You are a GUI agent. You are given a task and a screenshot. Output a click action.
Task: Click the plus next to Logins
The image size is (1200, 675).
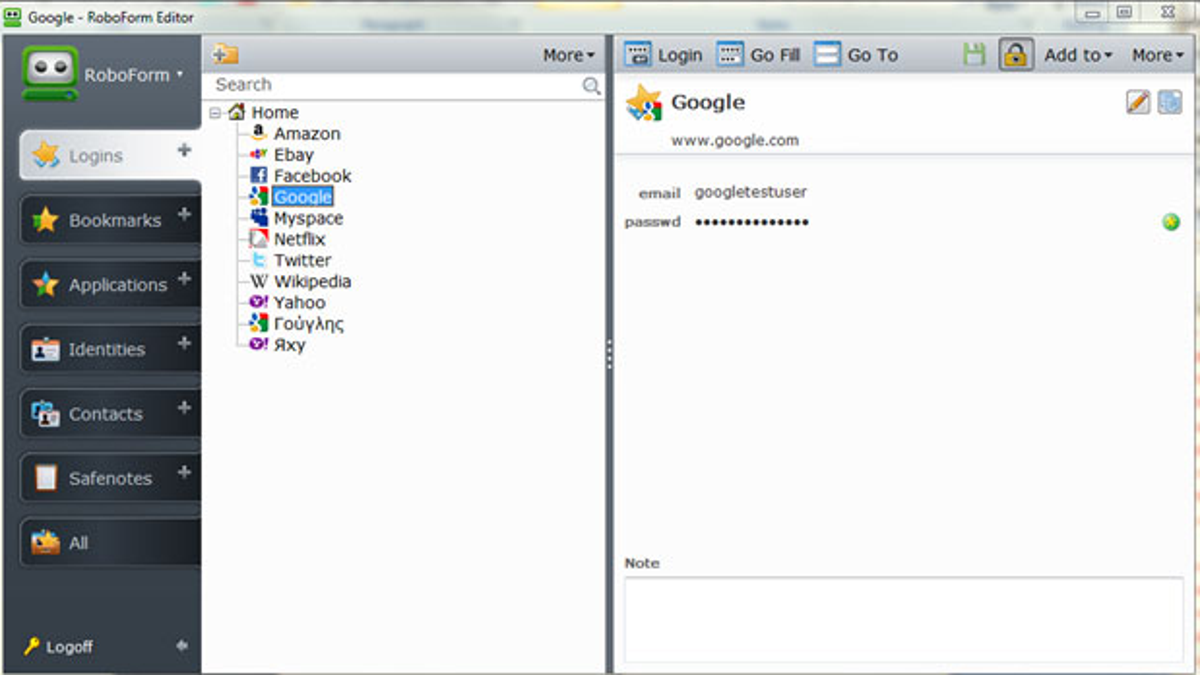pyautogui.click(x=184, y=150)
